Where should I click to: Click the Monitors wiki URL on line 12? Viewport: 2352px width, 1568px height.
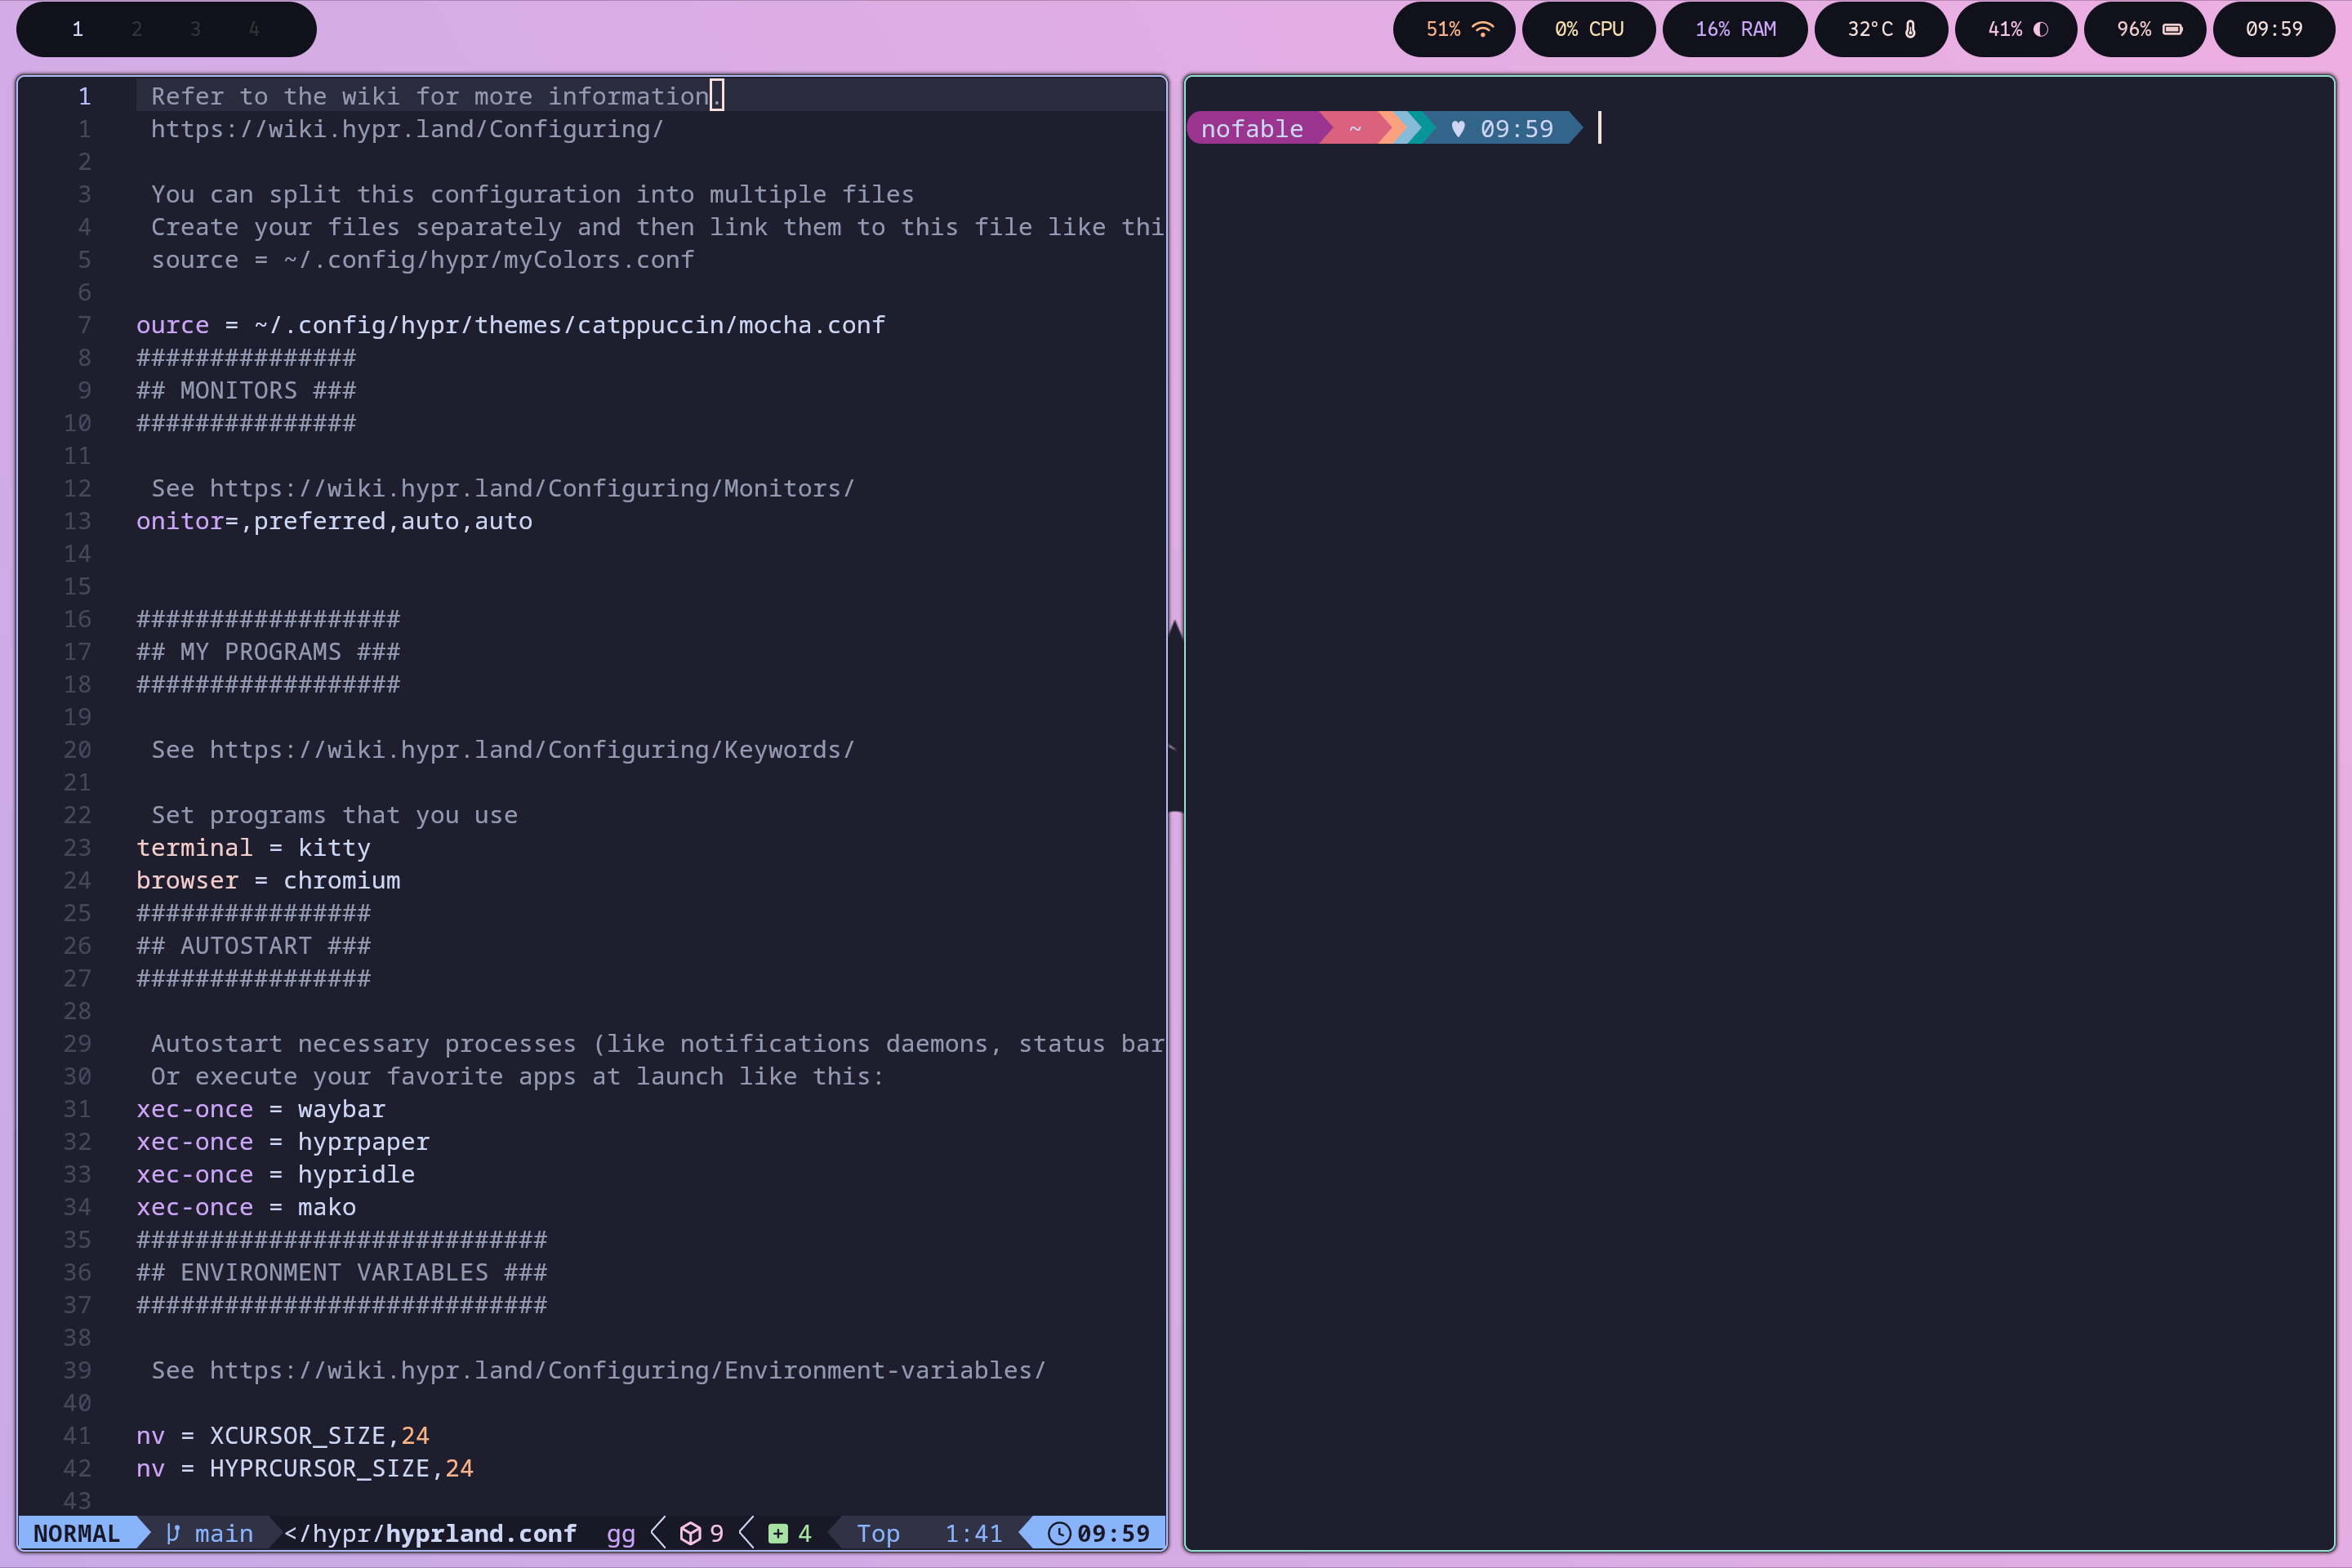(x=531, y=488)
